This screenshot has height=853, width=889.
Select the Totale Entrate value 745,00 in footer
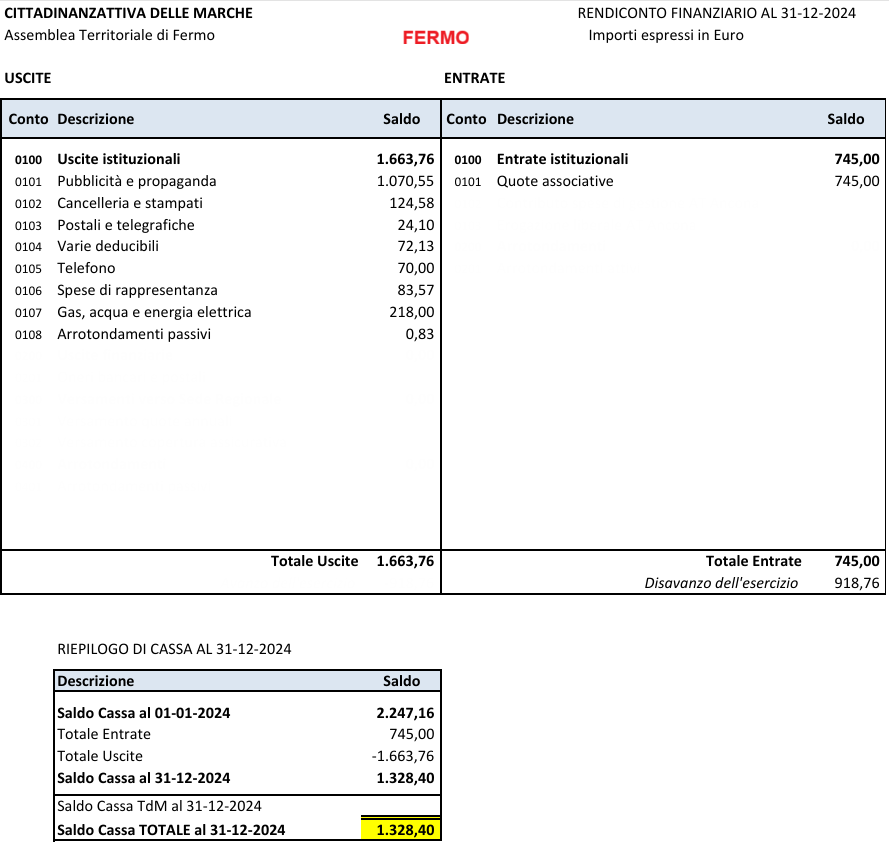pyautogui.click(x=856, y=561)
